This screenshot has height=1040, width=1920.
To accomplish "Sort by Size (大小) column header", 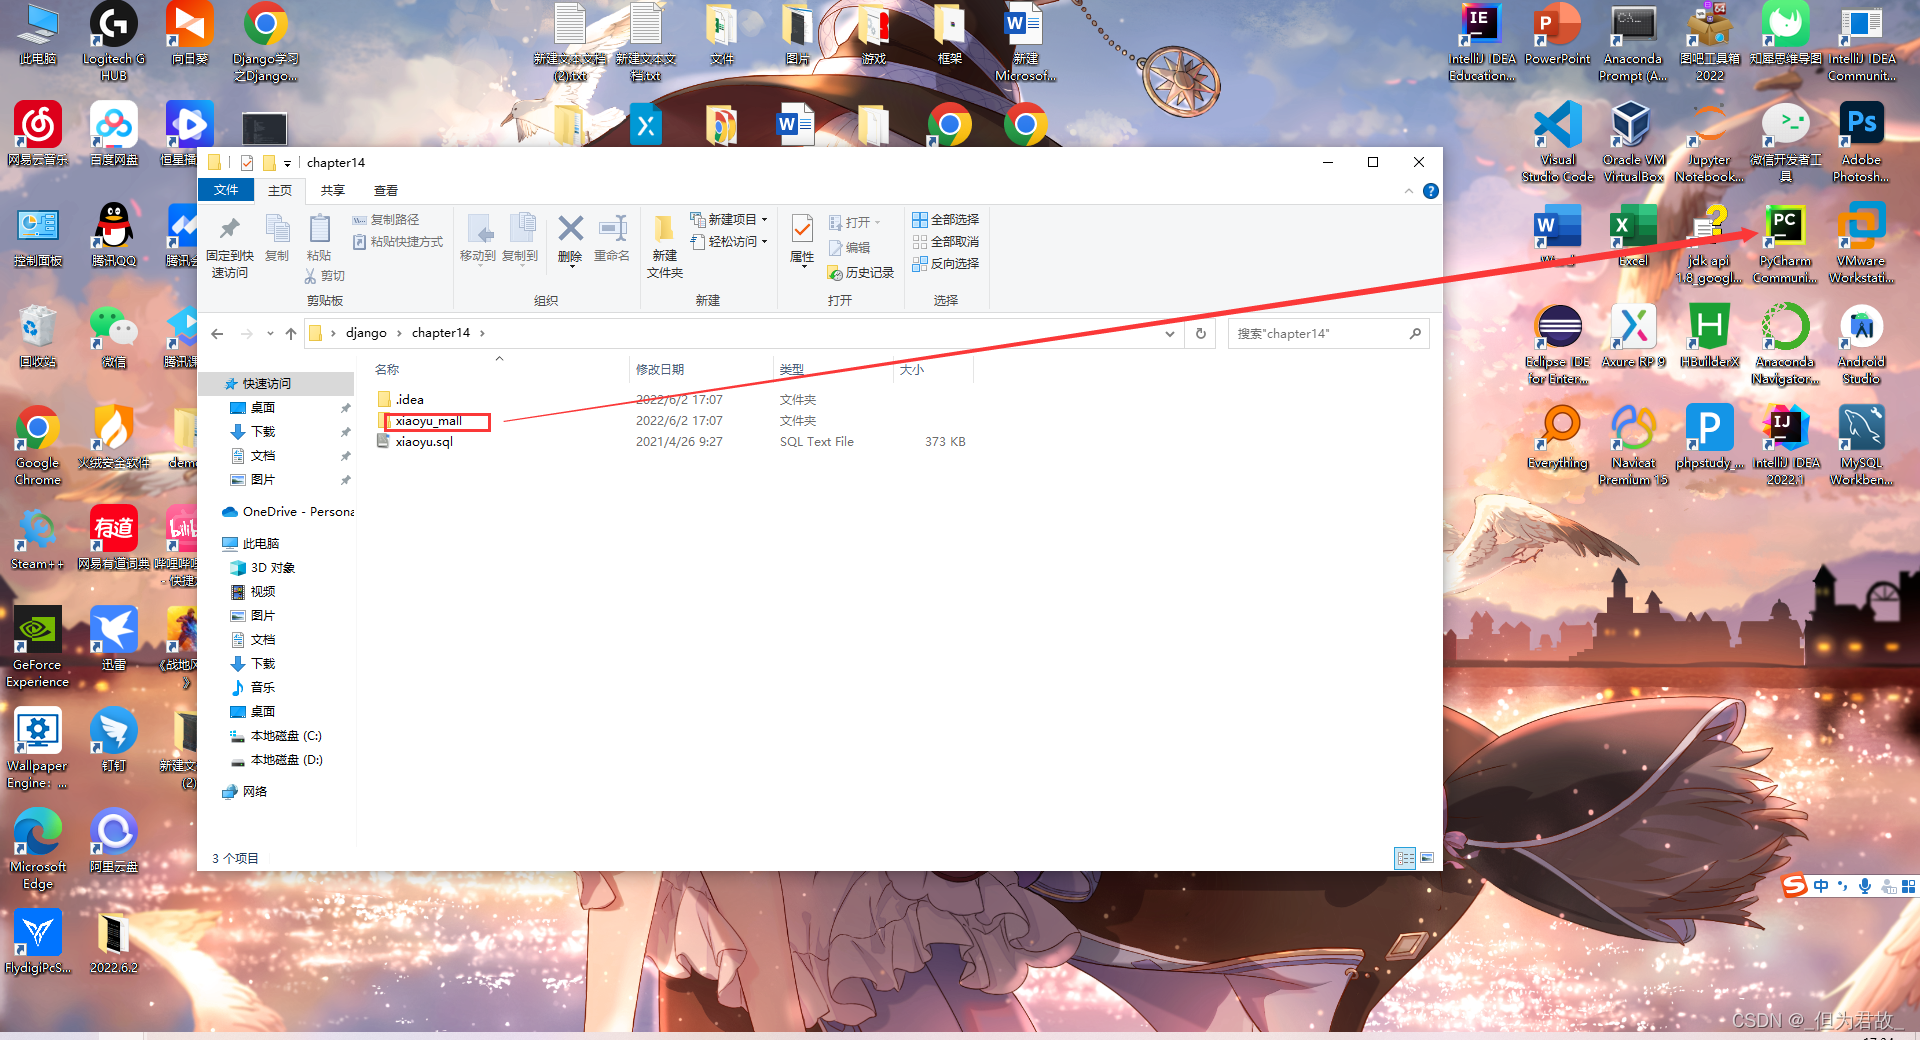I will 912,370.
